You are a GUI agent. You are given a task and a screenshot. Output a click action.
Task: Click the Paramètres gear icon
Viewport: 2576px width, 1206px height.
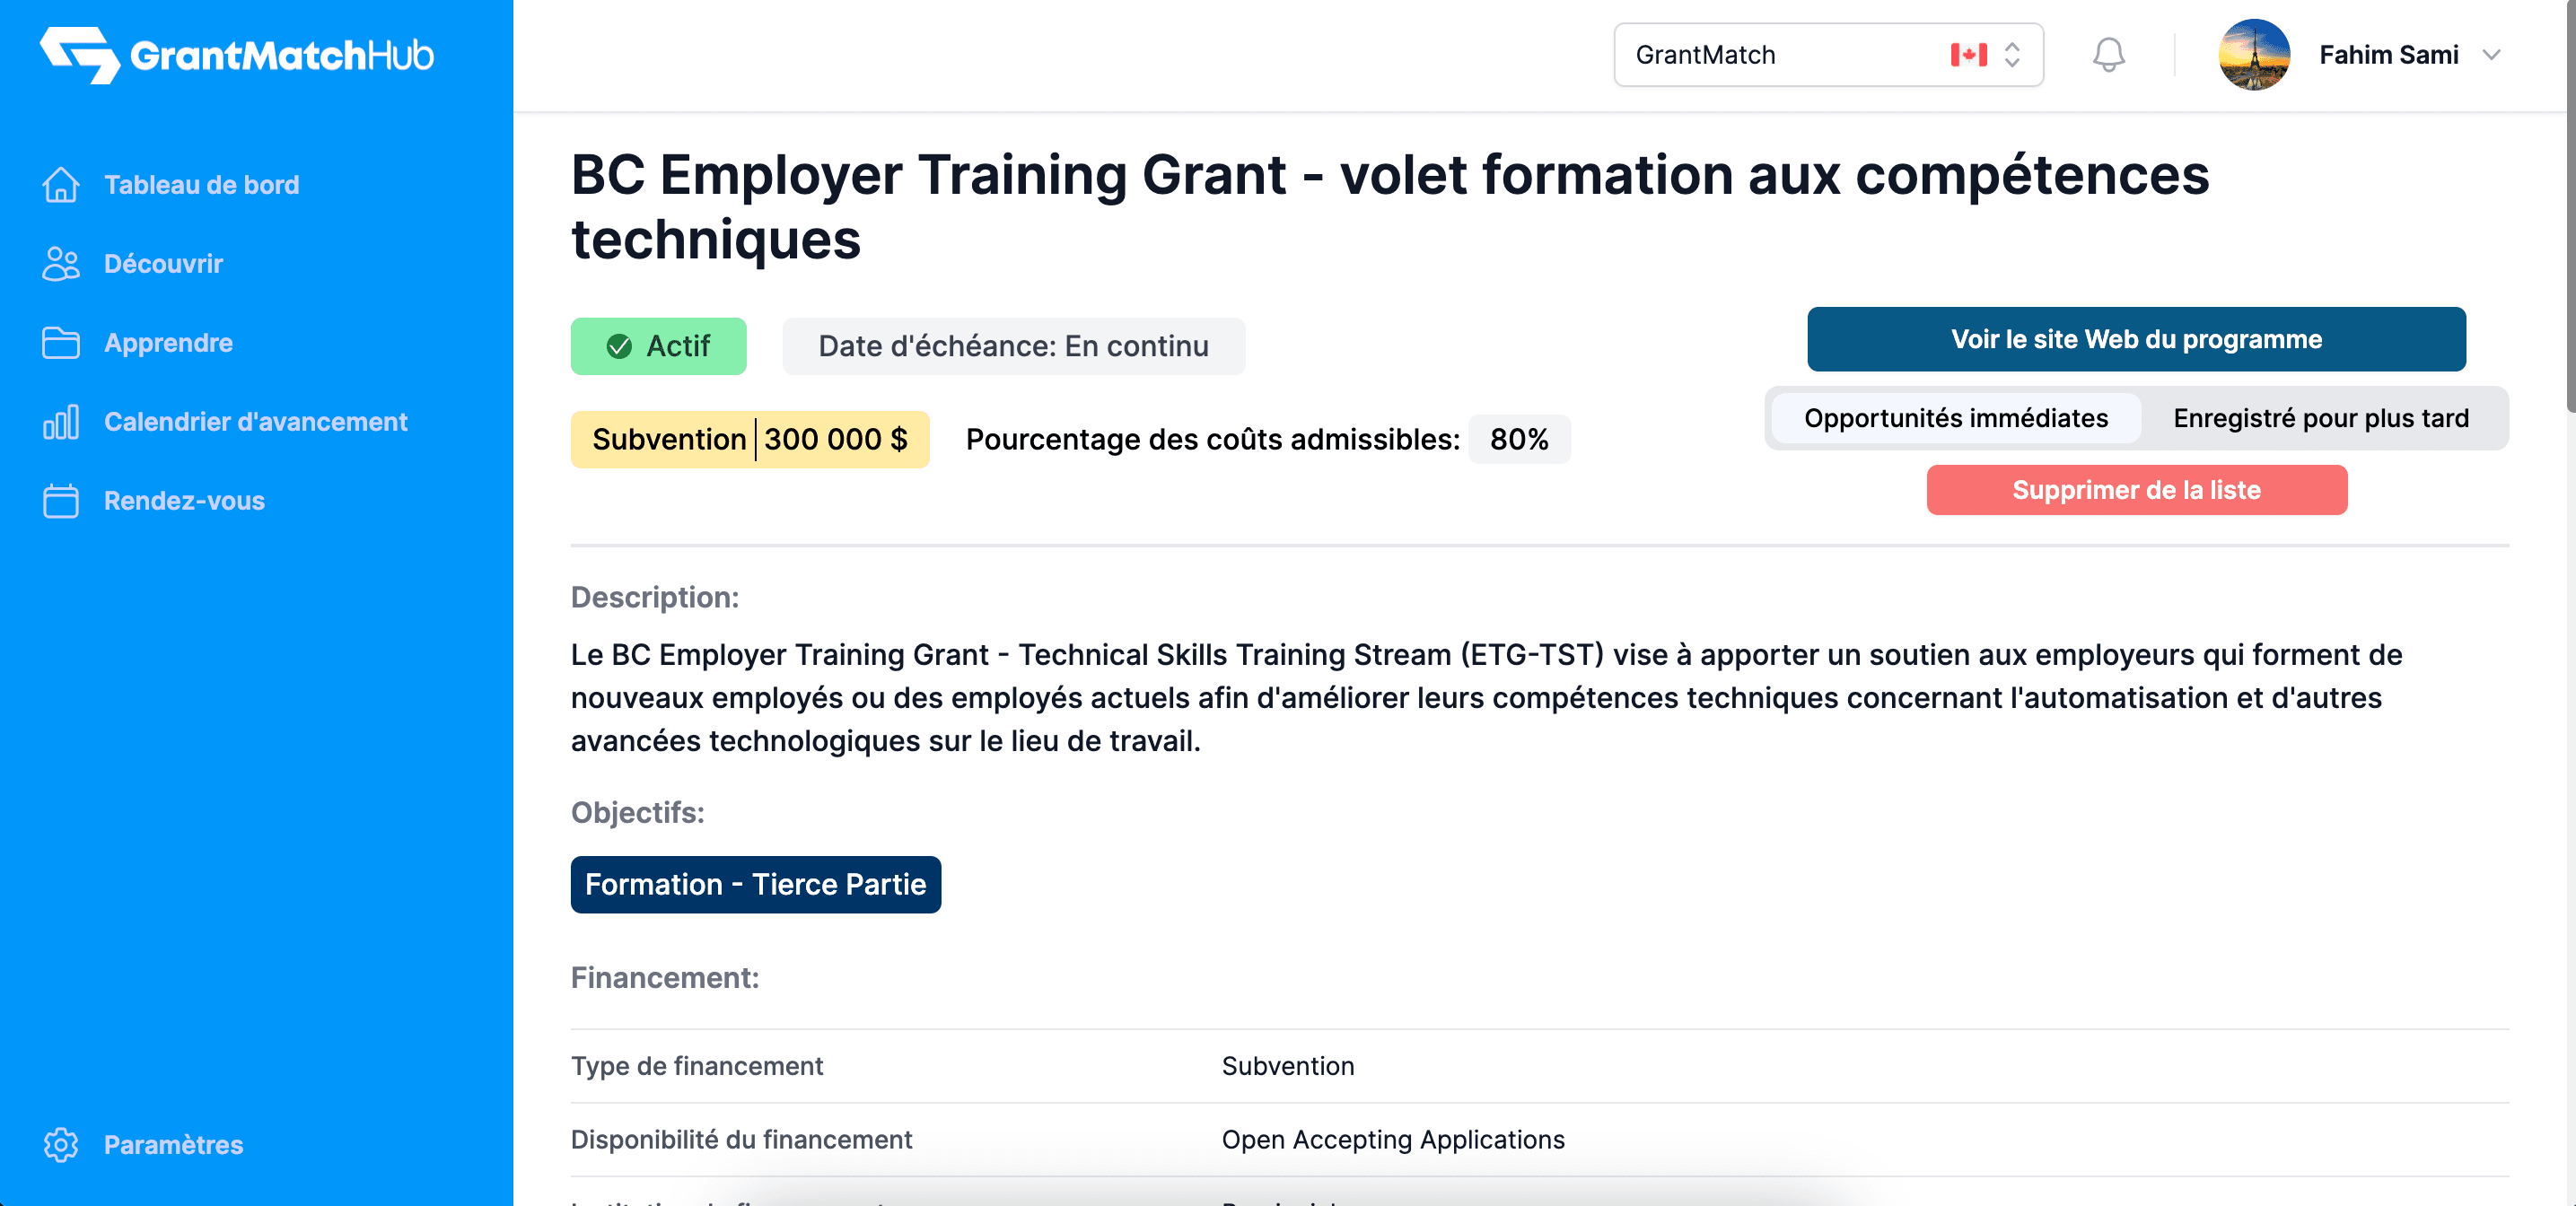click(x=61, y=1145)
